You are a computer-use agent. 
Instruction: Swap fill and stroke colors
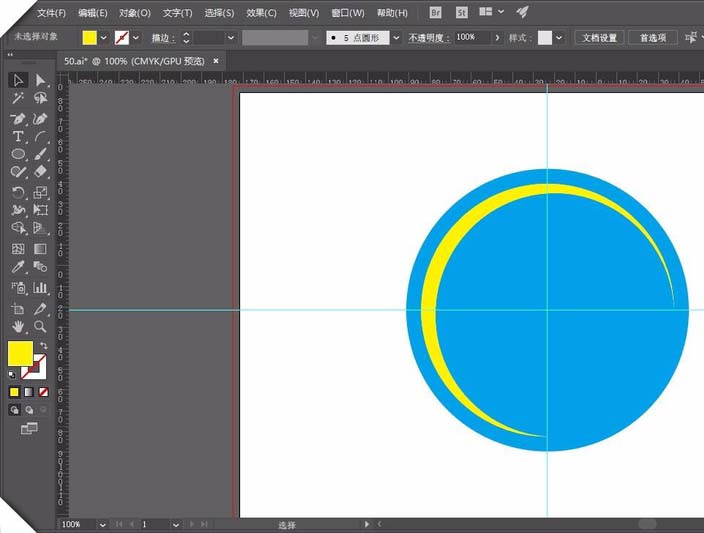44,345
